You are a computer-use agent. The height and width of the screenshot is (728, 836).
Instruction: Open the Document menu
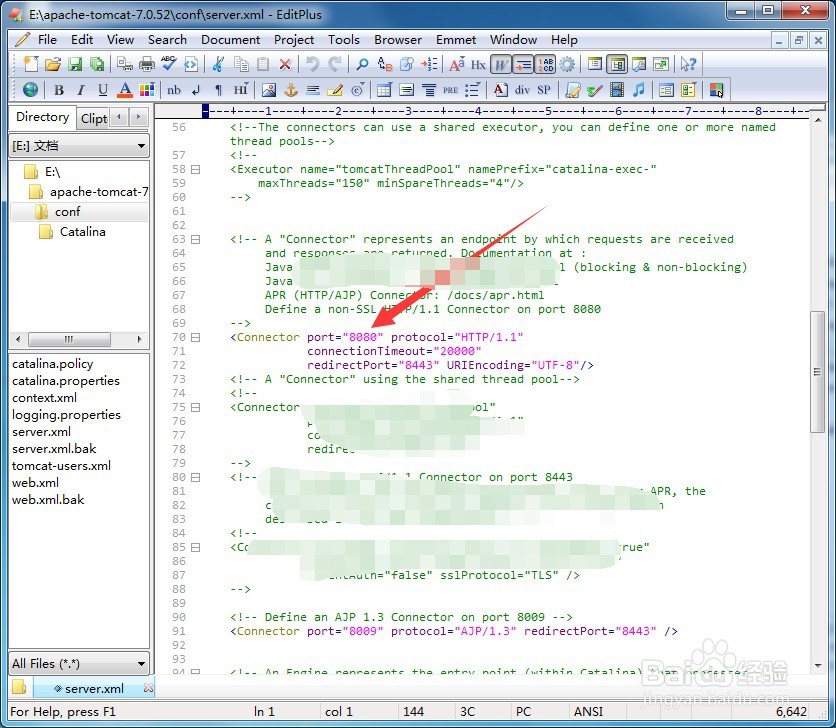(230, 40)
